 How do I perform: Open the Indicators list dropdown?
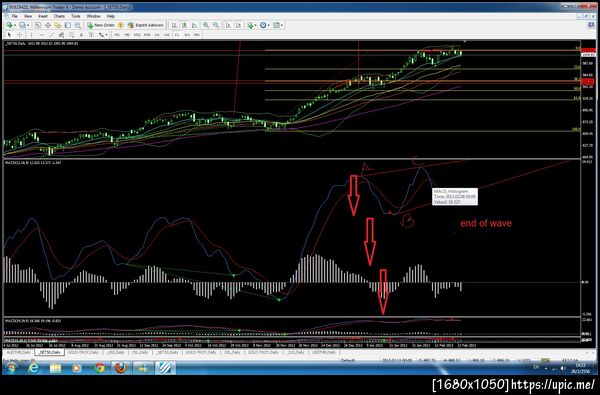[251, 25]
